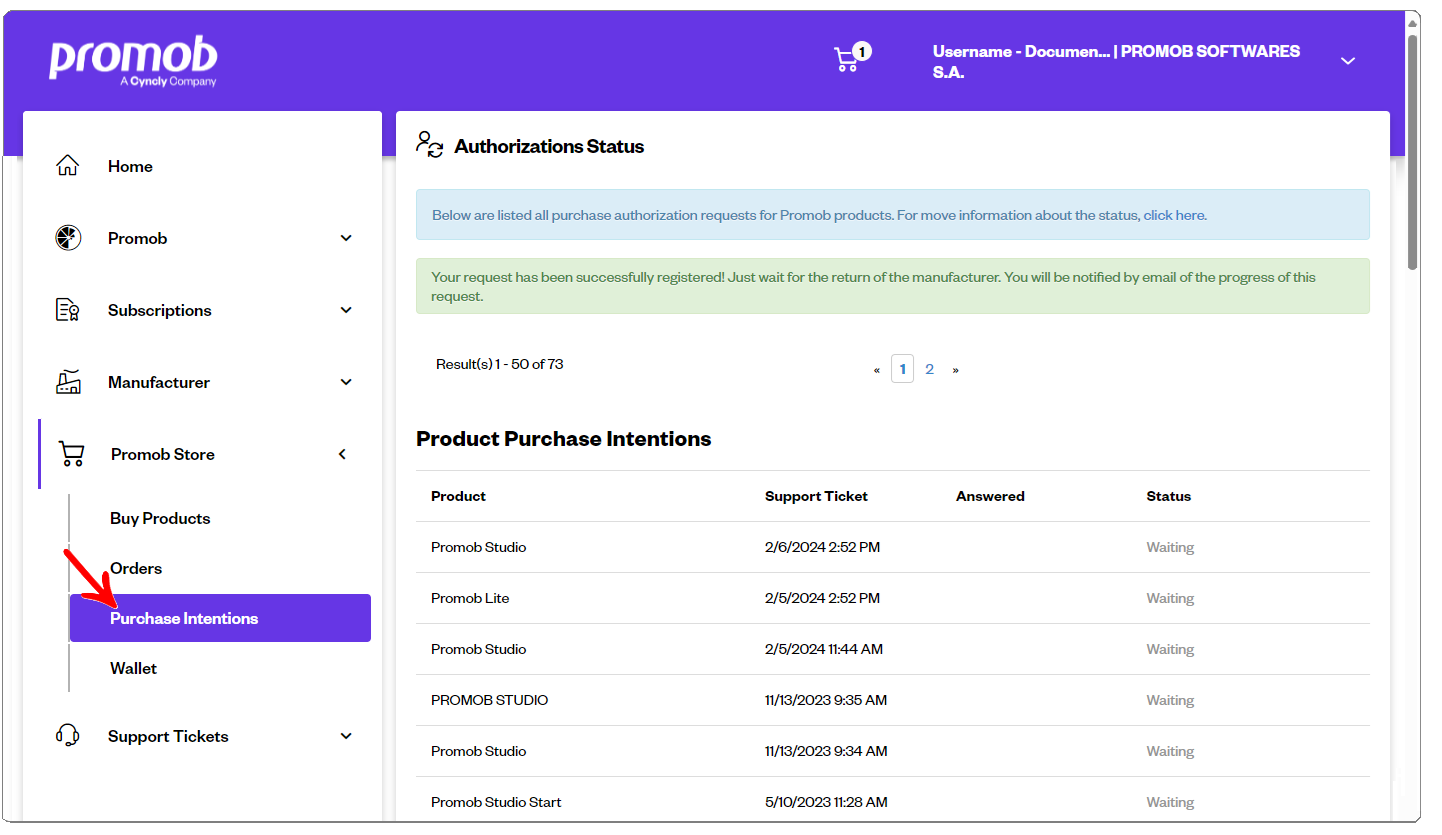Viewport: 1442px width, 835px height.
Task: Click the Promob Store cart icon
Action: (71, 454)
